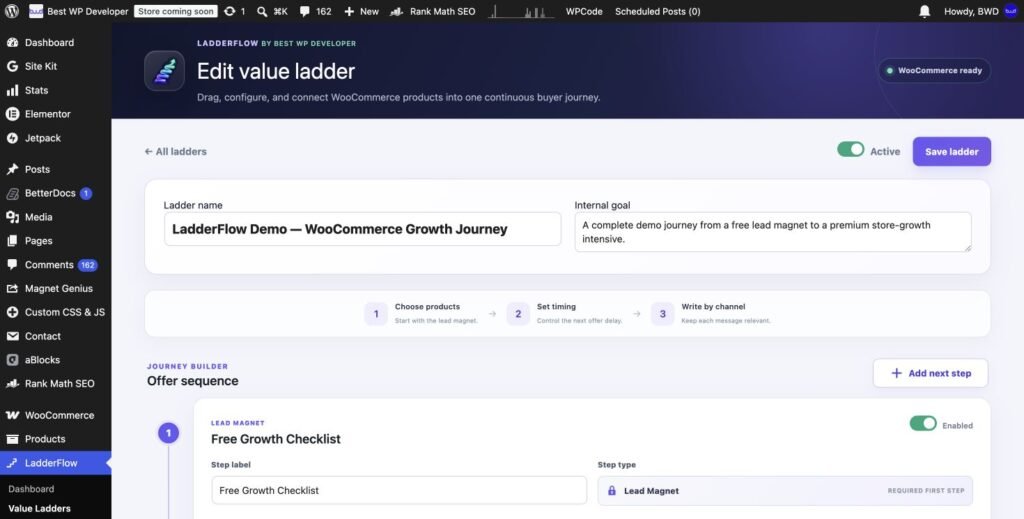Screen dimensions: 1024x519
Task: Click the Custom CSS & JS plus icon
Action: tap(12, 312)
